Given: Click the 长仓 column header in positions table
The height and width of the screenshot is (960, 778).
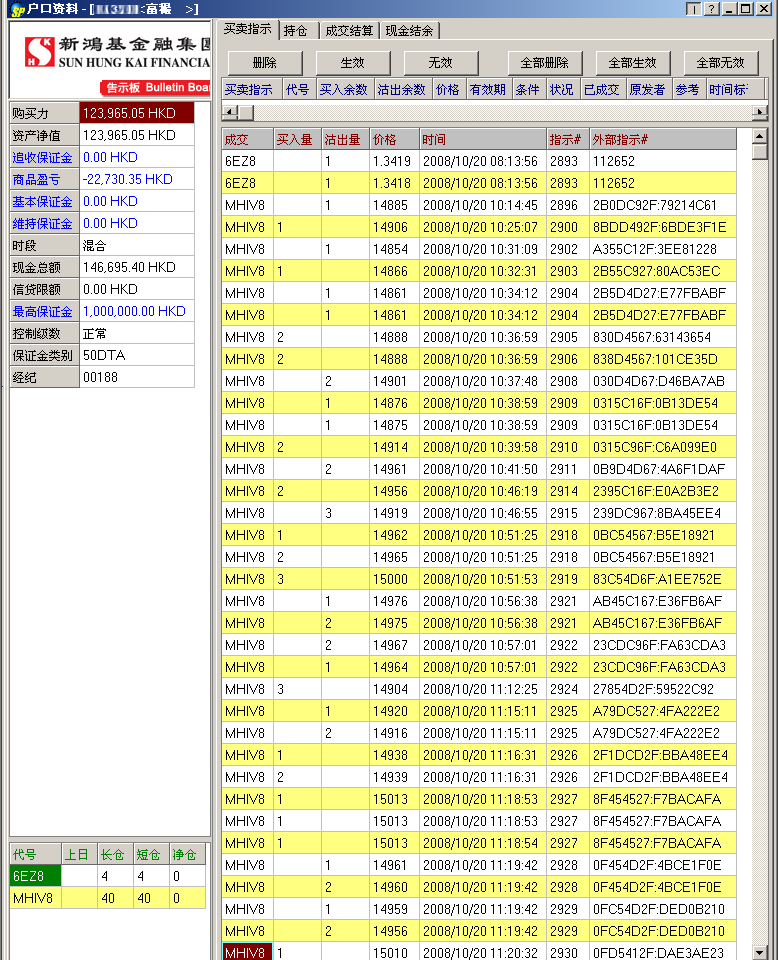Looking at the screenshot, I should coord(116,854).
